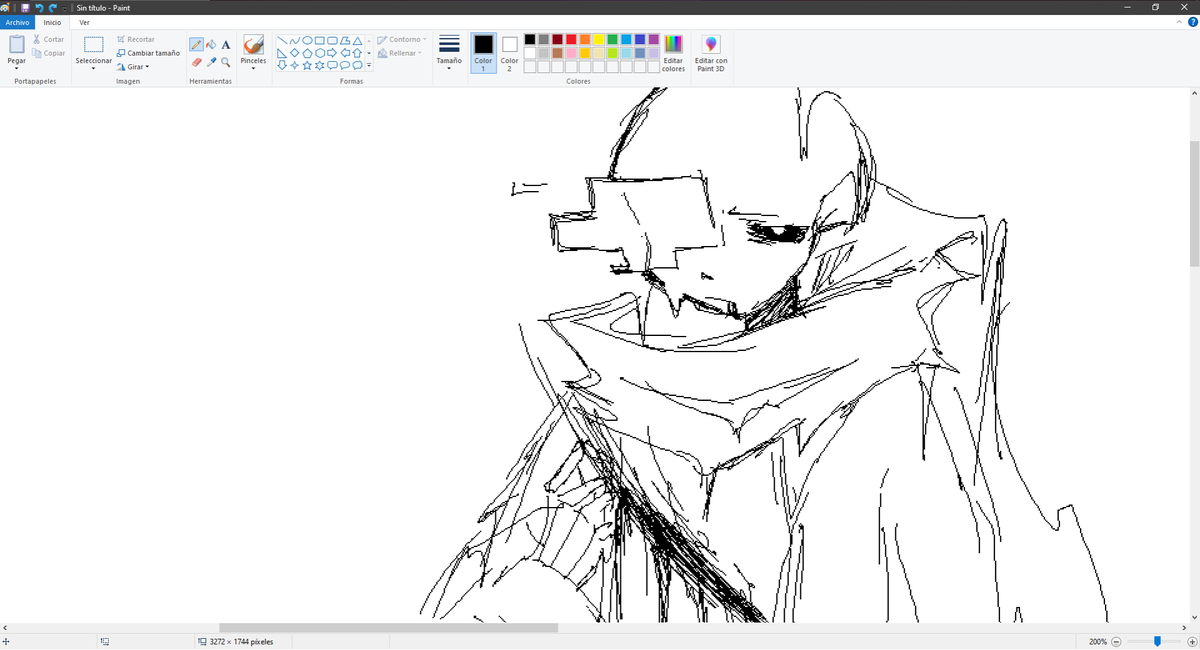Click the horizontal scrollbar right arrow
Viewport: 1200px width, 650px height.
tap(1183, 628)
